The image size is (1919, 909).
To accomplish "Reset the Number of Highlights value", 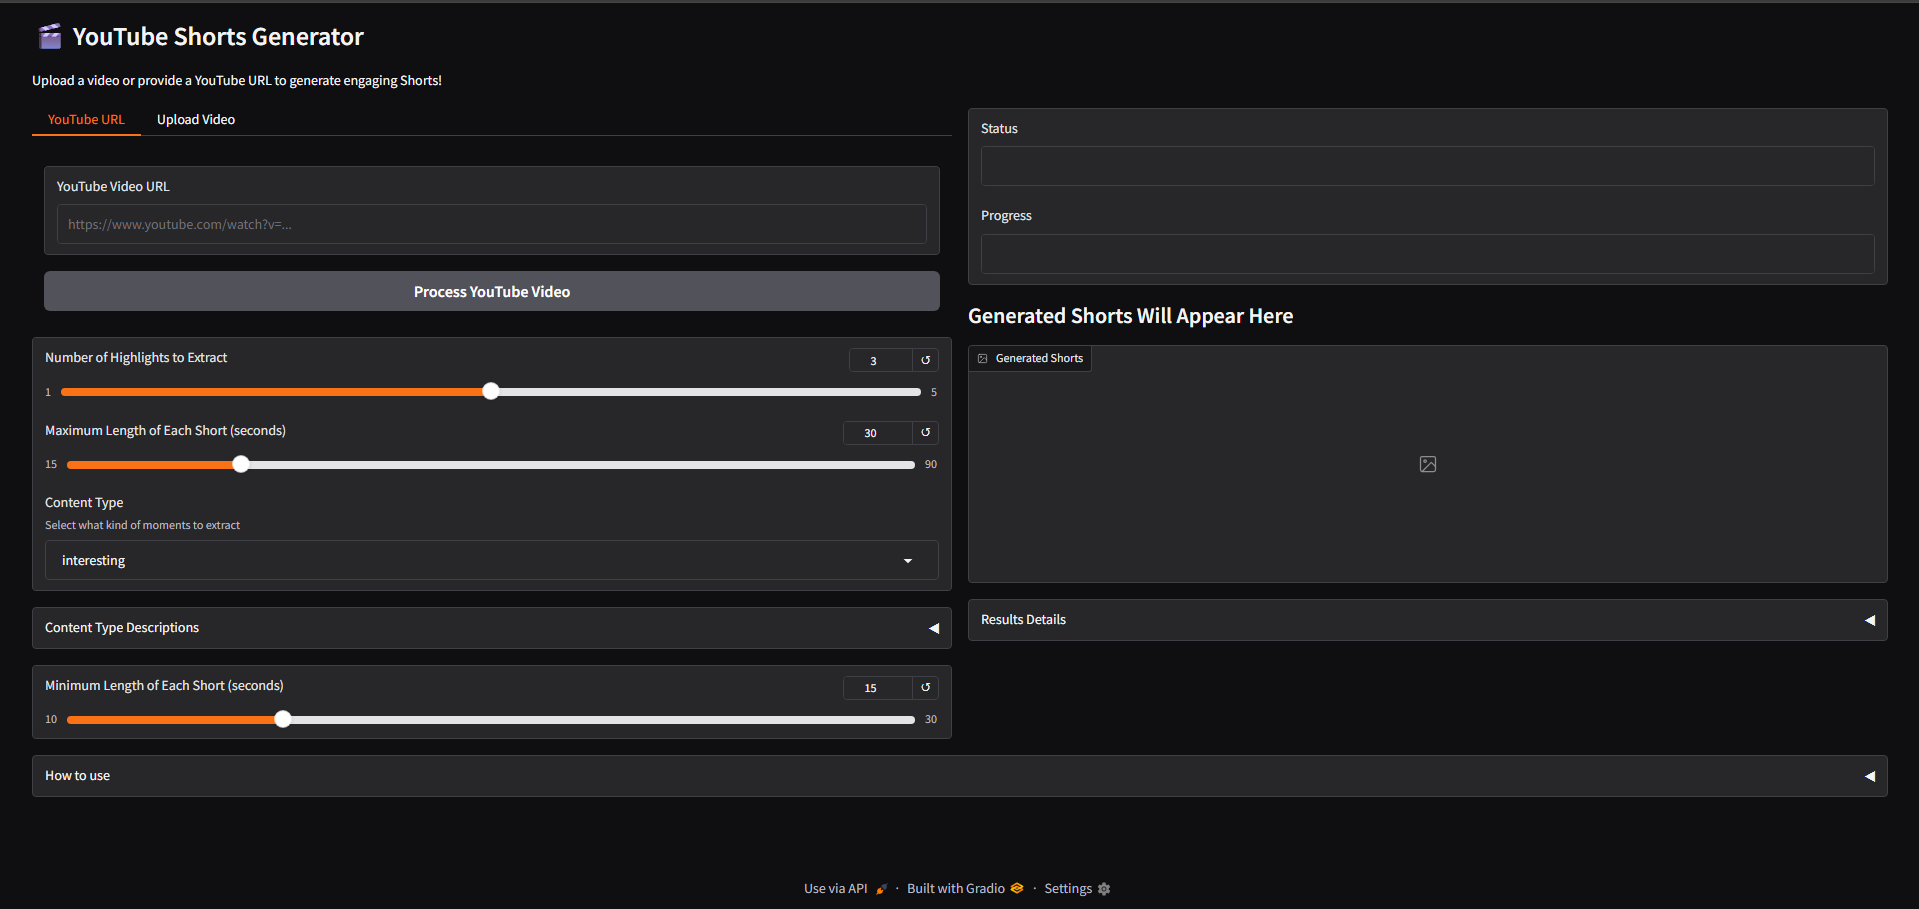I will (x=925, y=360).
